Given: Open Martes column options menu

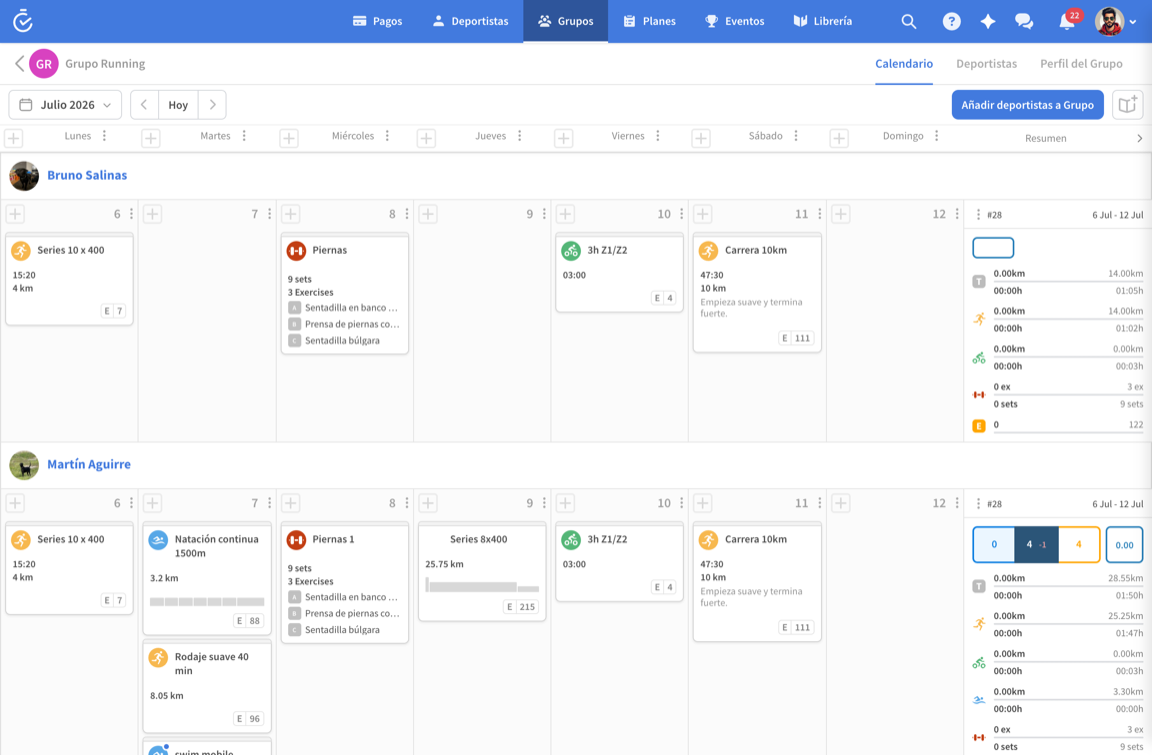Looking at the screenshot, I should pos(244,136).
